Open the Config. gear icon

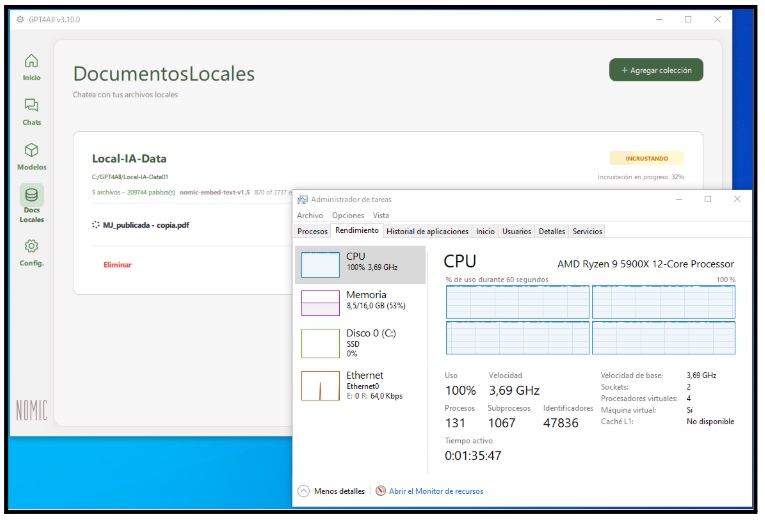tap(32, 246)
